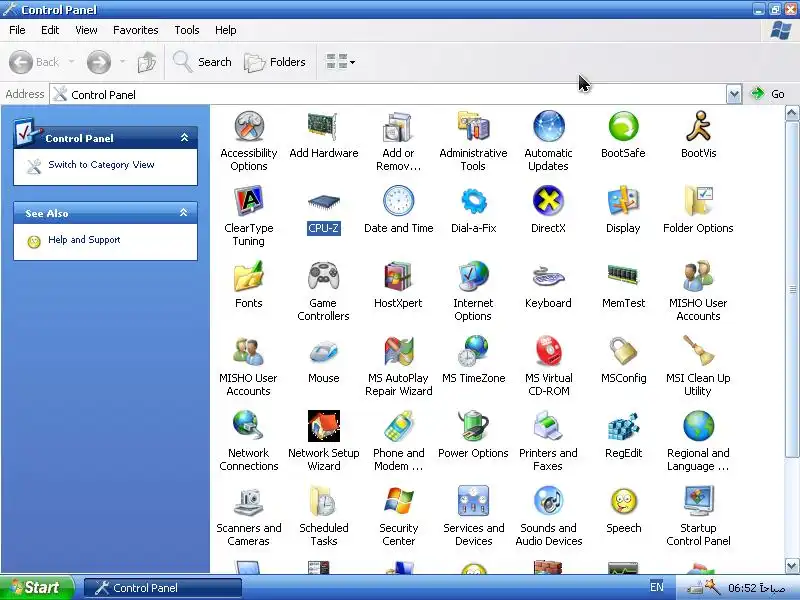Open the MSConfig padlock icon
The width and height of the screenshot is (800, 600).
(x=623, y=351)
